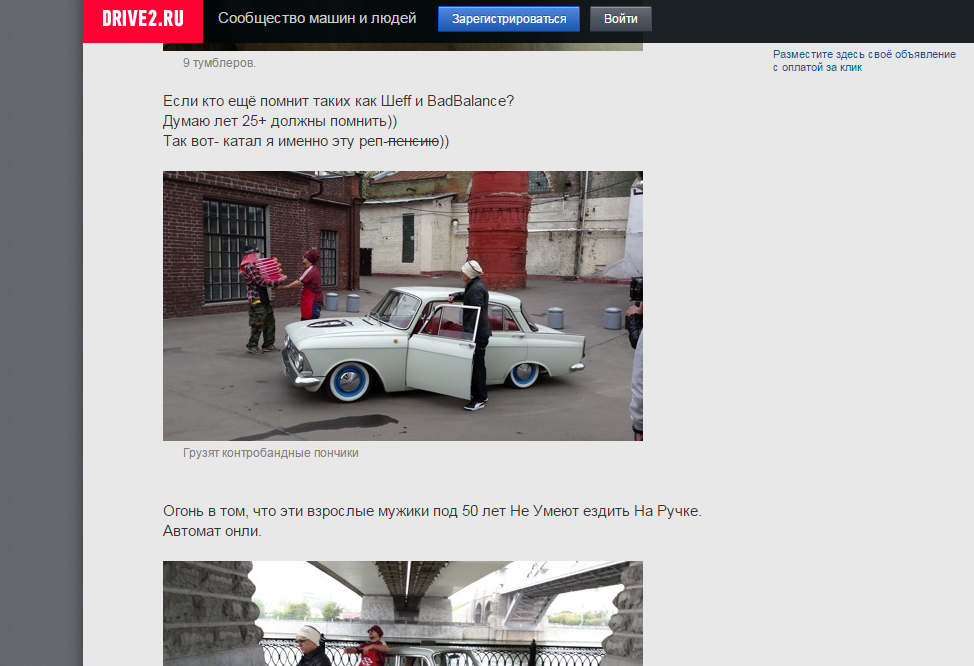Open the 'Разместите здесь своё объявление' ad link
The height and width of the screenshot is (666, 974).
pos(864,54)
